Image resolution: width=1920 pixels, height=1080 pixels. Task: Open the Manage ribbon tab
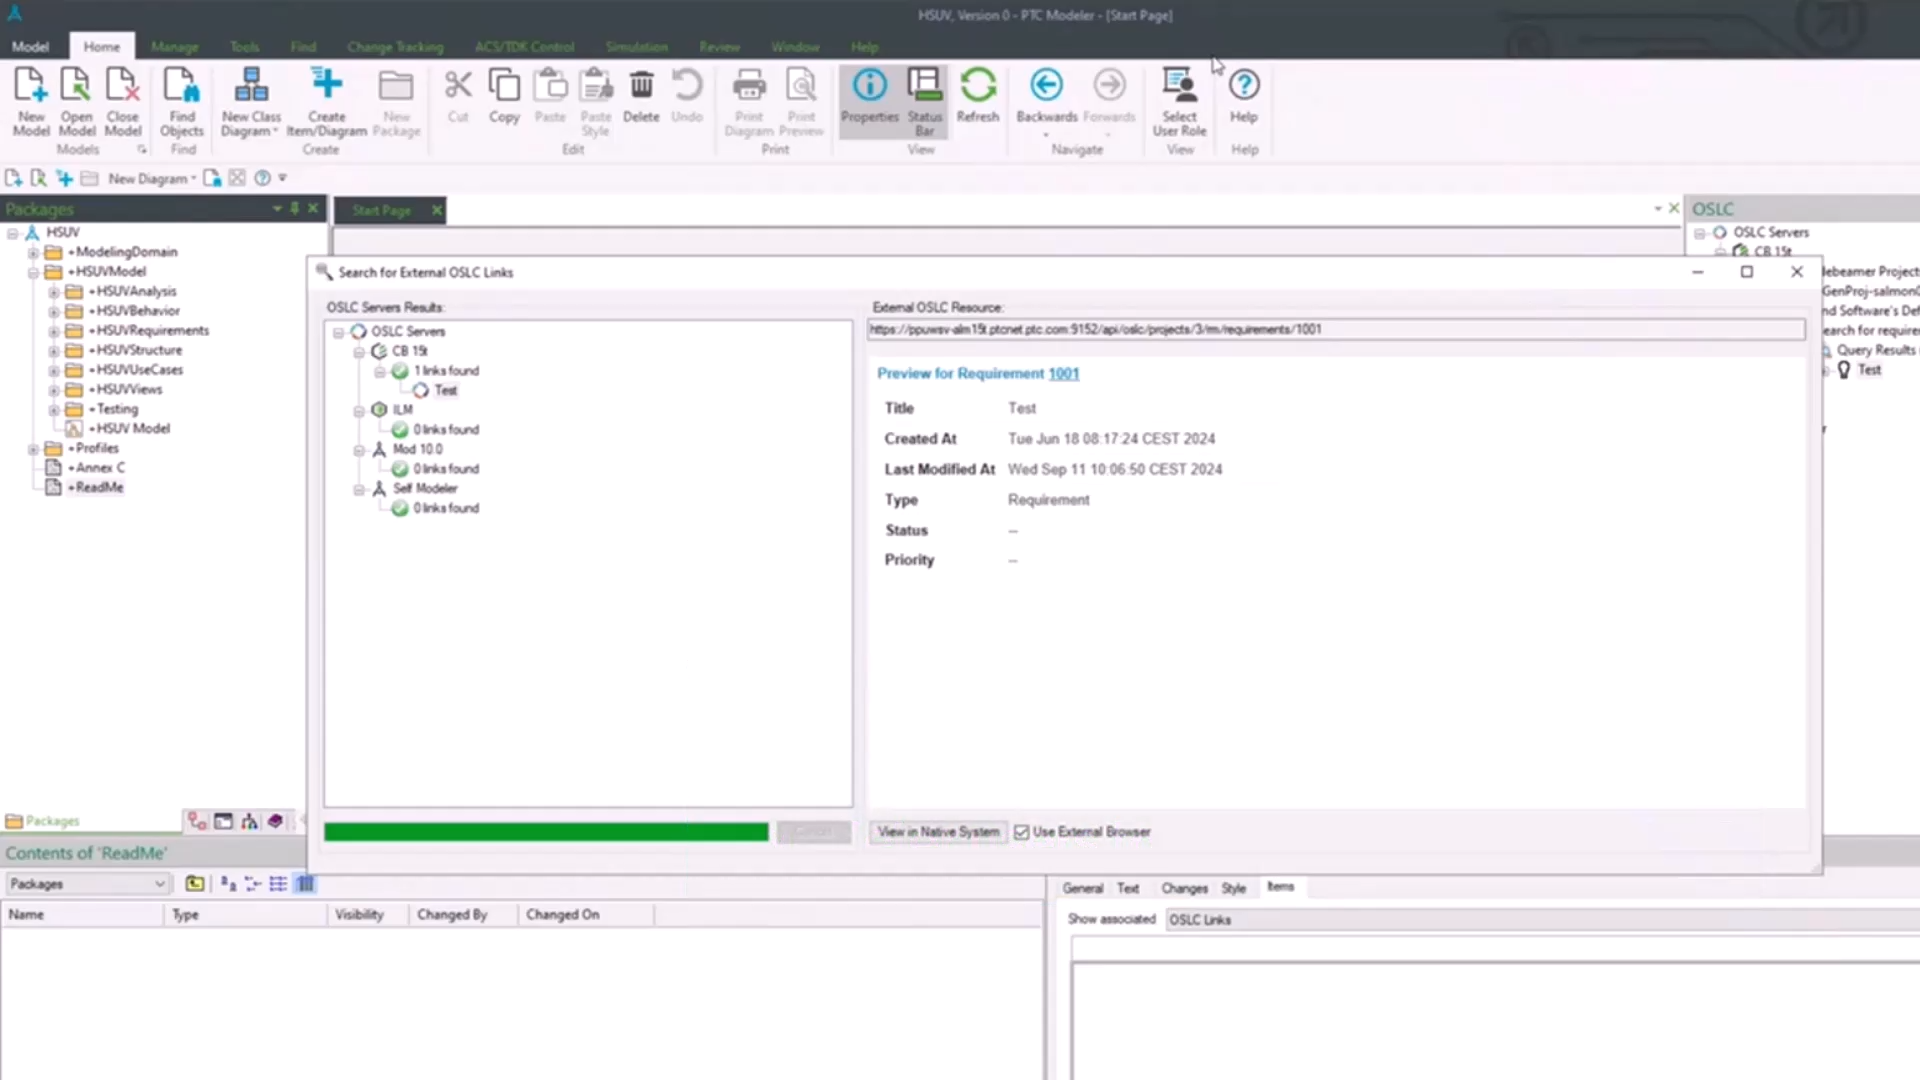(174, 47)
